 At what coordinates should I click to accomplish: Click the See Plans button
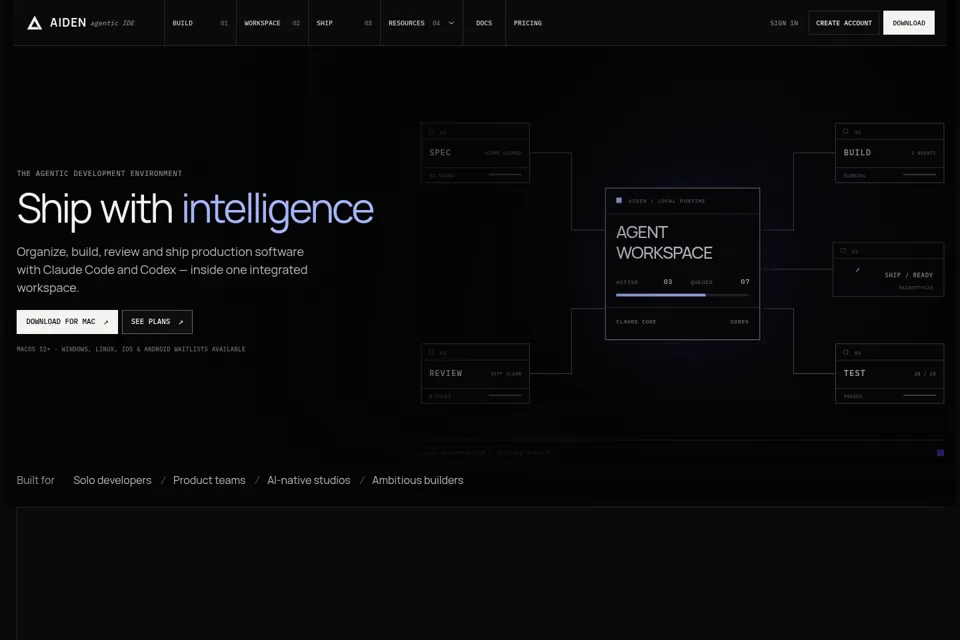tap(157, 322)
